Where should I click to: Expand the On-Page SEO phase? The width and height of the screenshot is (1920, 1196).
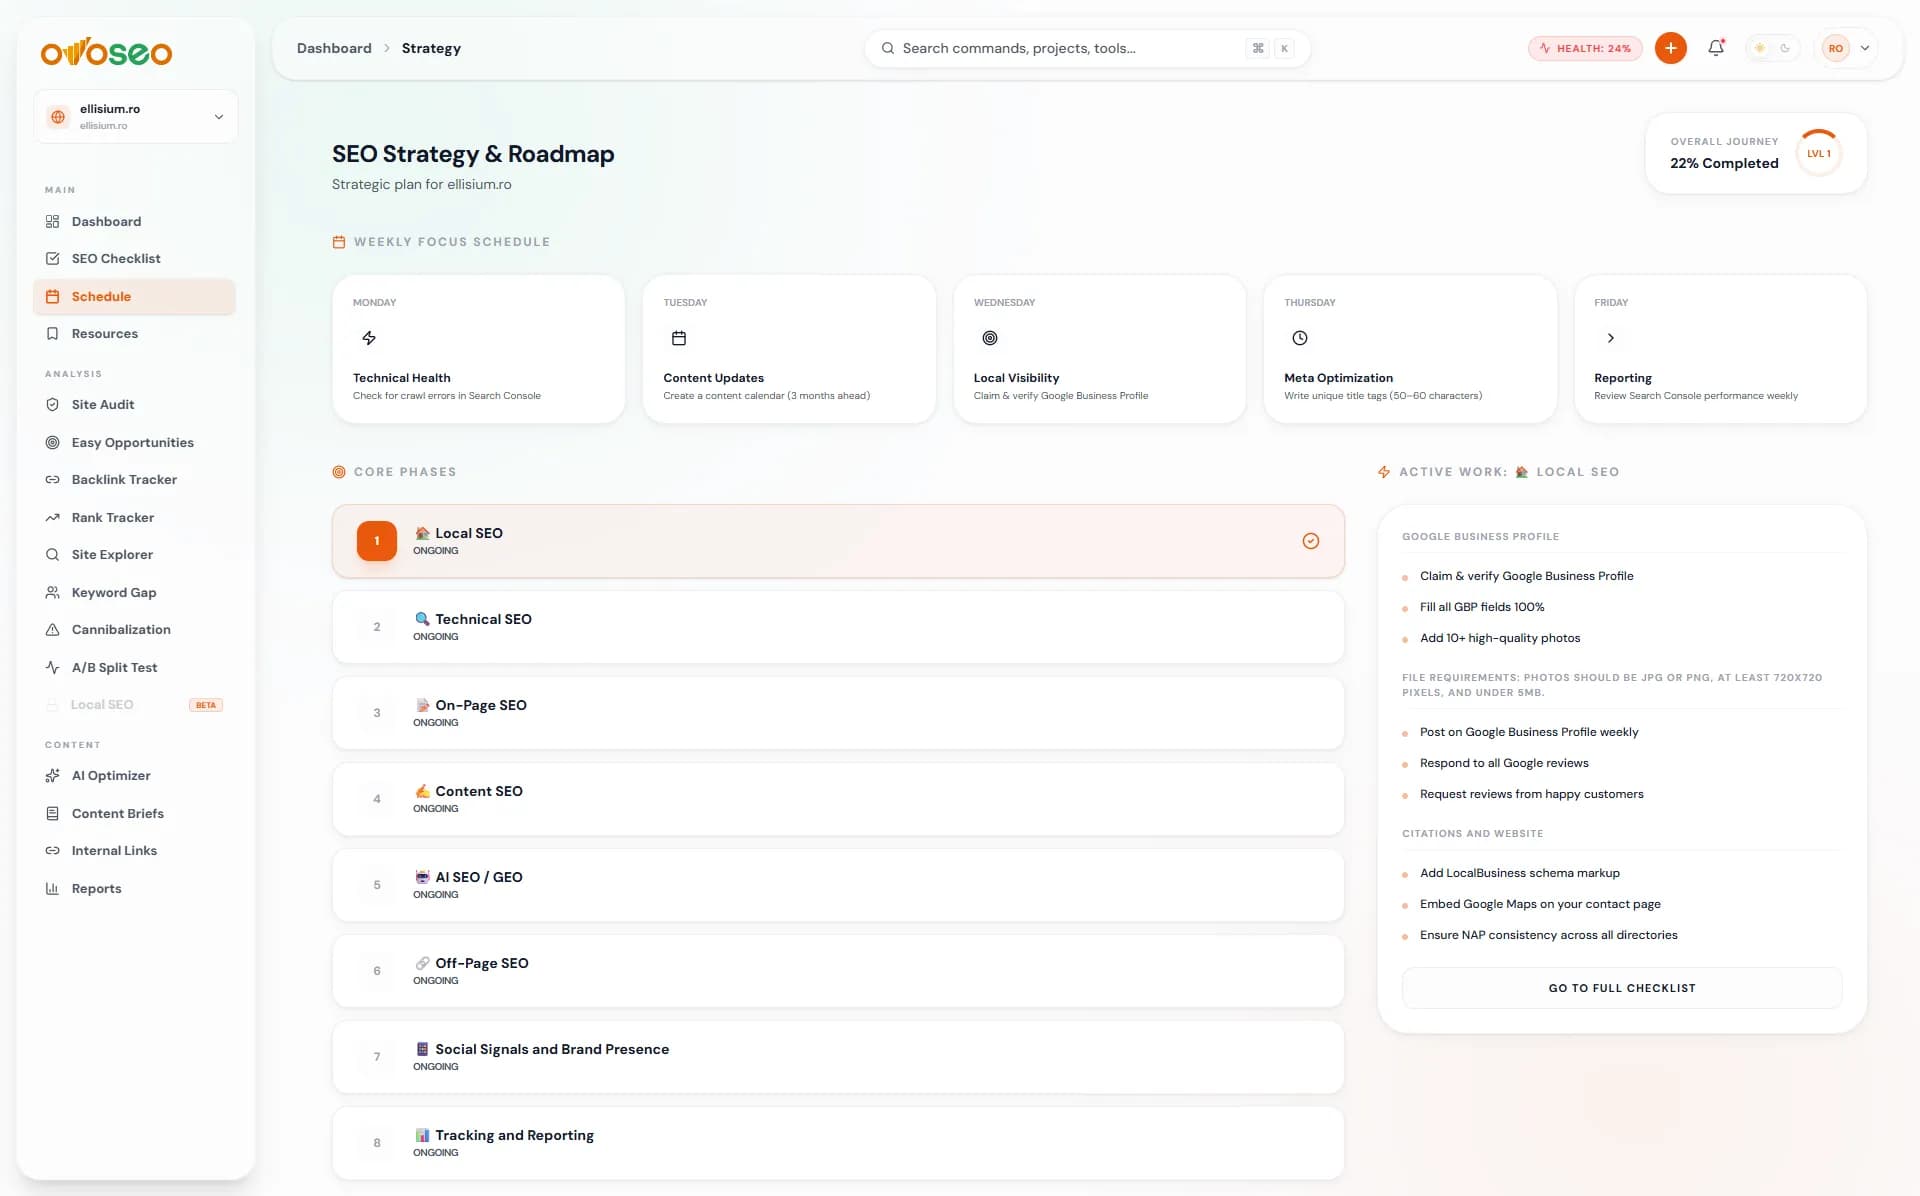pyautogui.click(x=838, y=713)
